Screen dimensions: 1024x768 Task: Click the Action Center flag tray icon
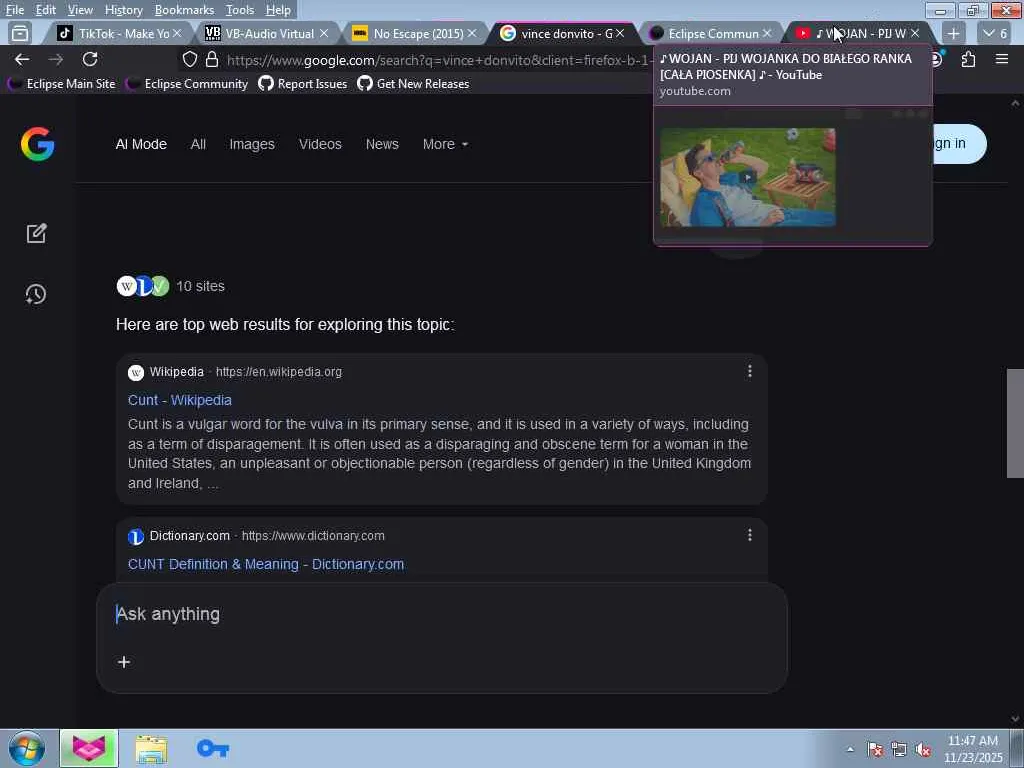(x=875, y=750)
